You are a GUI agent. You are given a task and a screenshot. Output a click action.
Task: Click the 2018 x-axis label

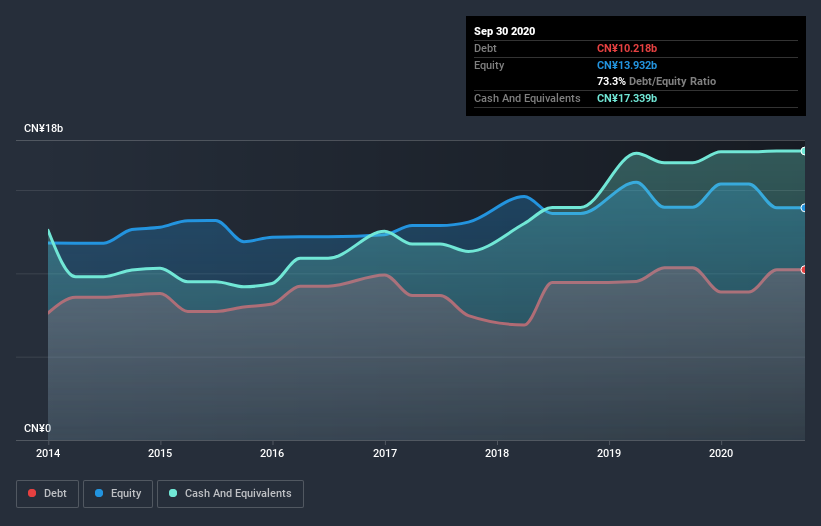(496, 453)
